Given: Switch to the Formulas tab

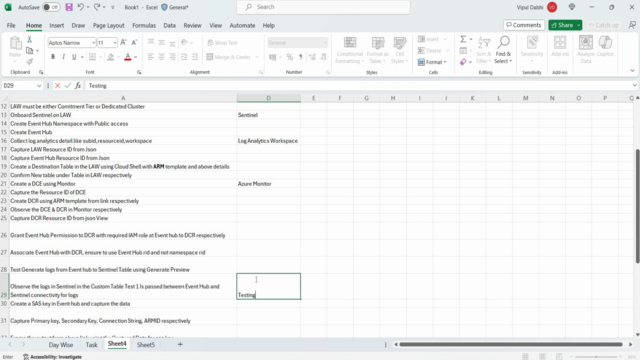Looking at the screenshot, I should click(144, 25).
